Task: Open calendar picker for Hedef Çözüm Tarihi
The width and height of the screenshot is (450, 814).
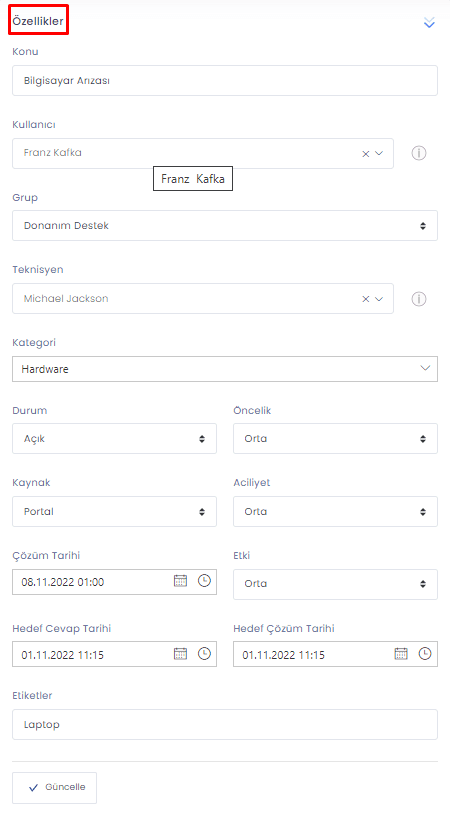Action: pyautogui.click(x=401, y=654)
